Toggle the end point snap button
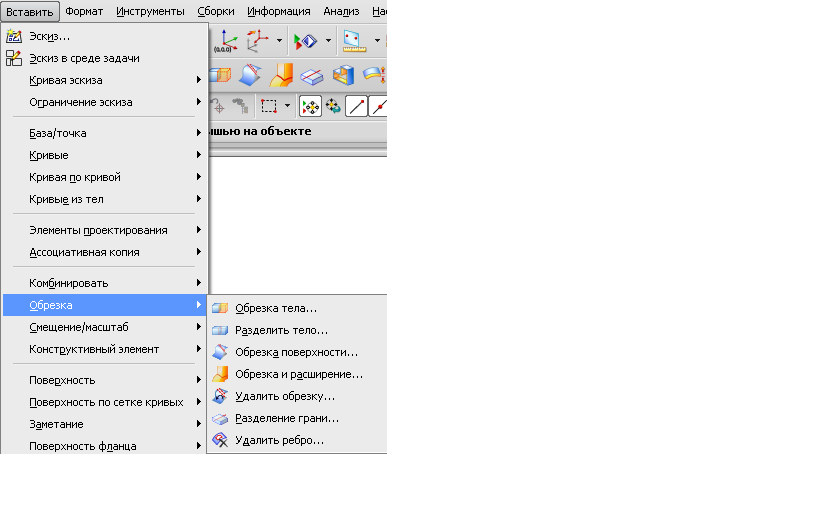 pos(356,106)
